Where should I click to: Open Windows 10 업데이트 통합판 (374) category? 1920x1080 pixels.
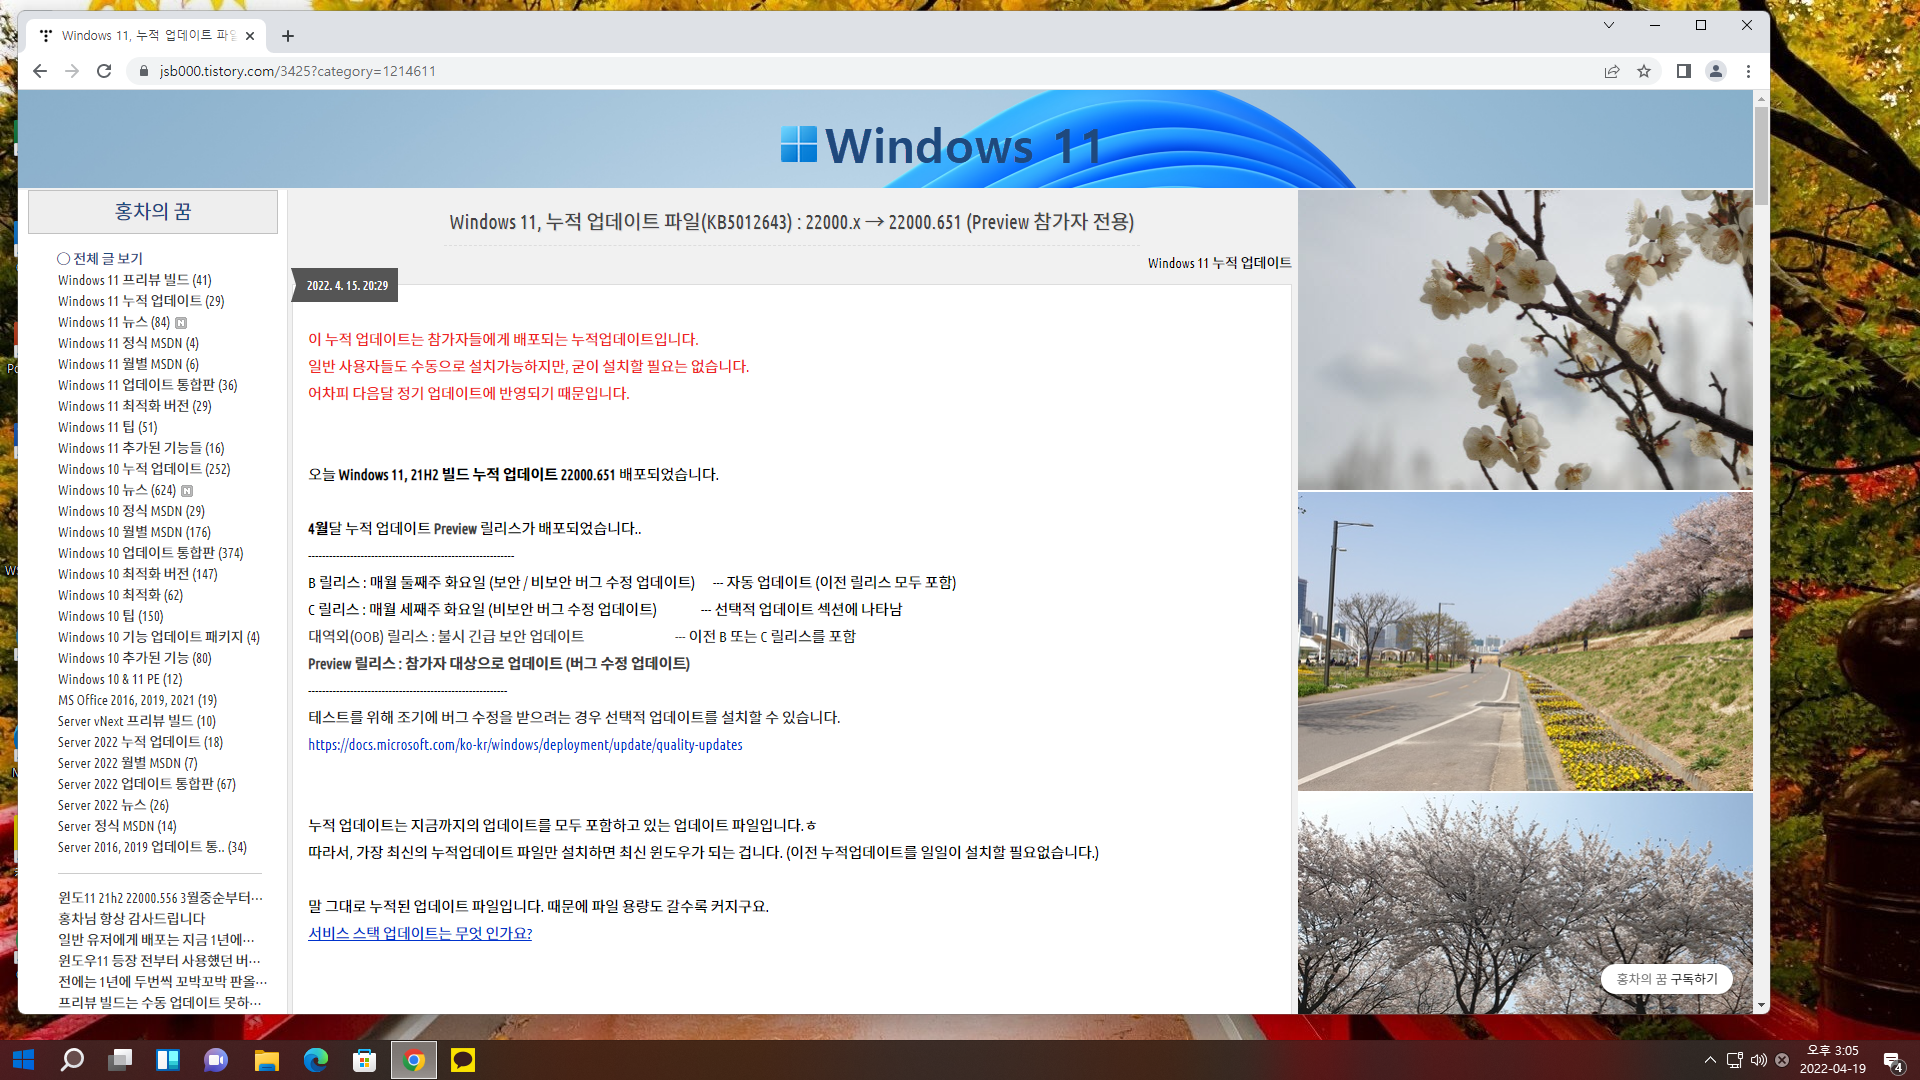click(x=150, y=553)
